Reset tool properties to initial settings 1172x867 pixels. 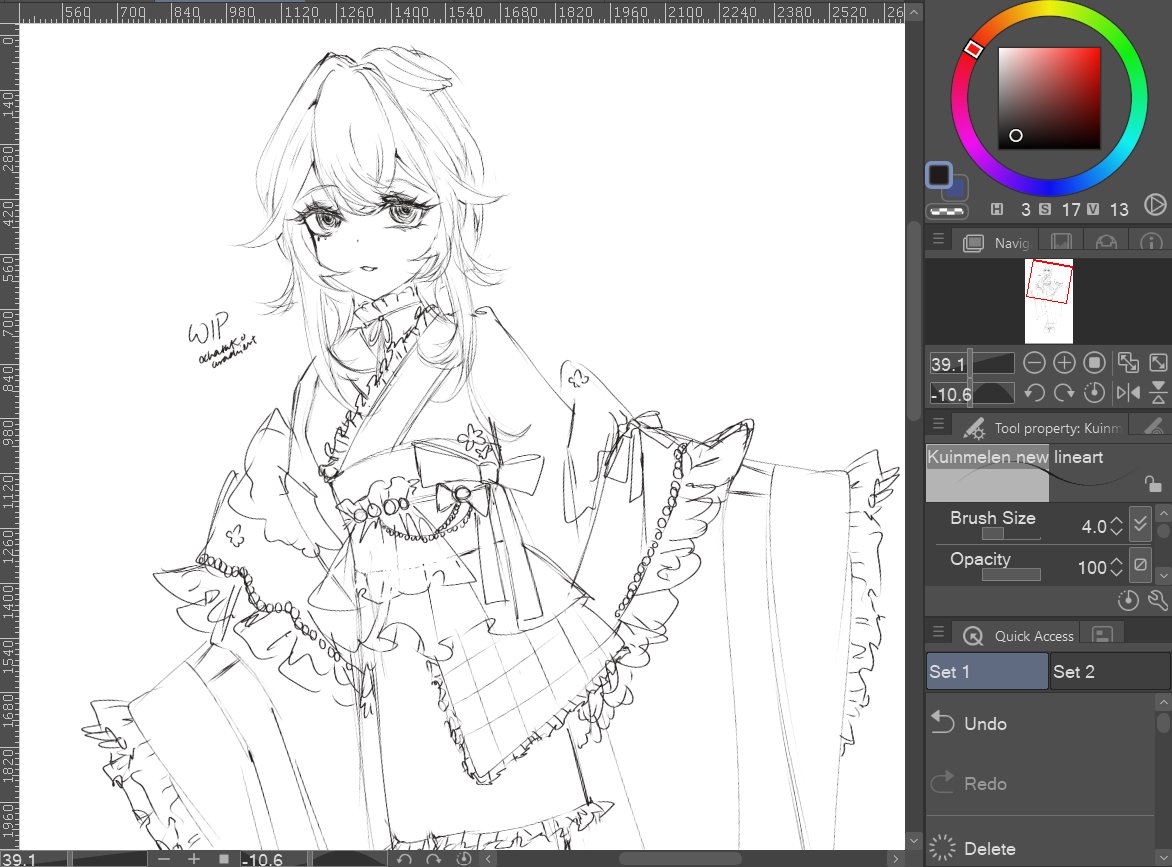pyautogui.click(x=1127, y=599)
